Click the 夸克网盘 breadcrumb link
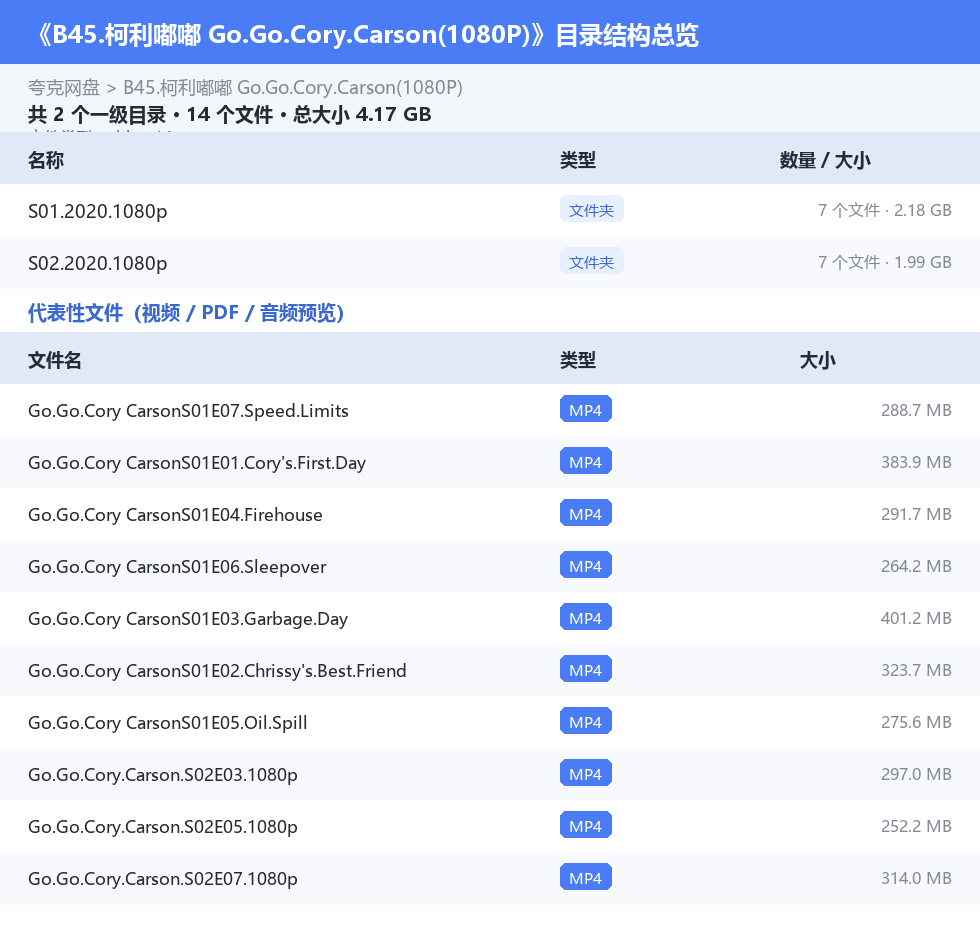The width and height of the screenshot is (980, 936). (x=64, y=87)
